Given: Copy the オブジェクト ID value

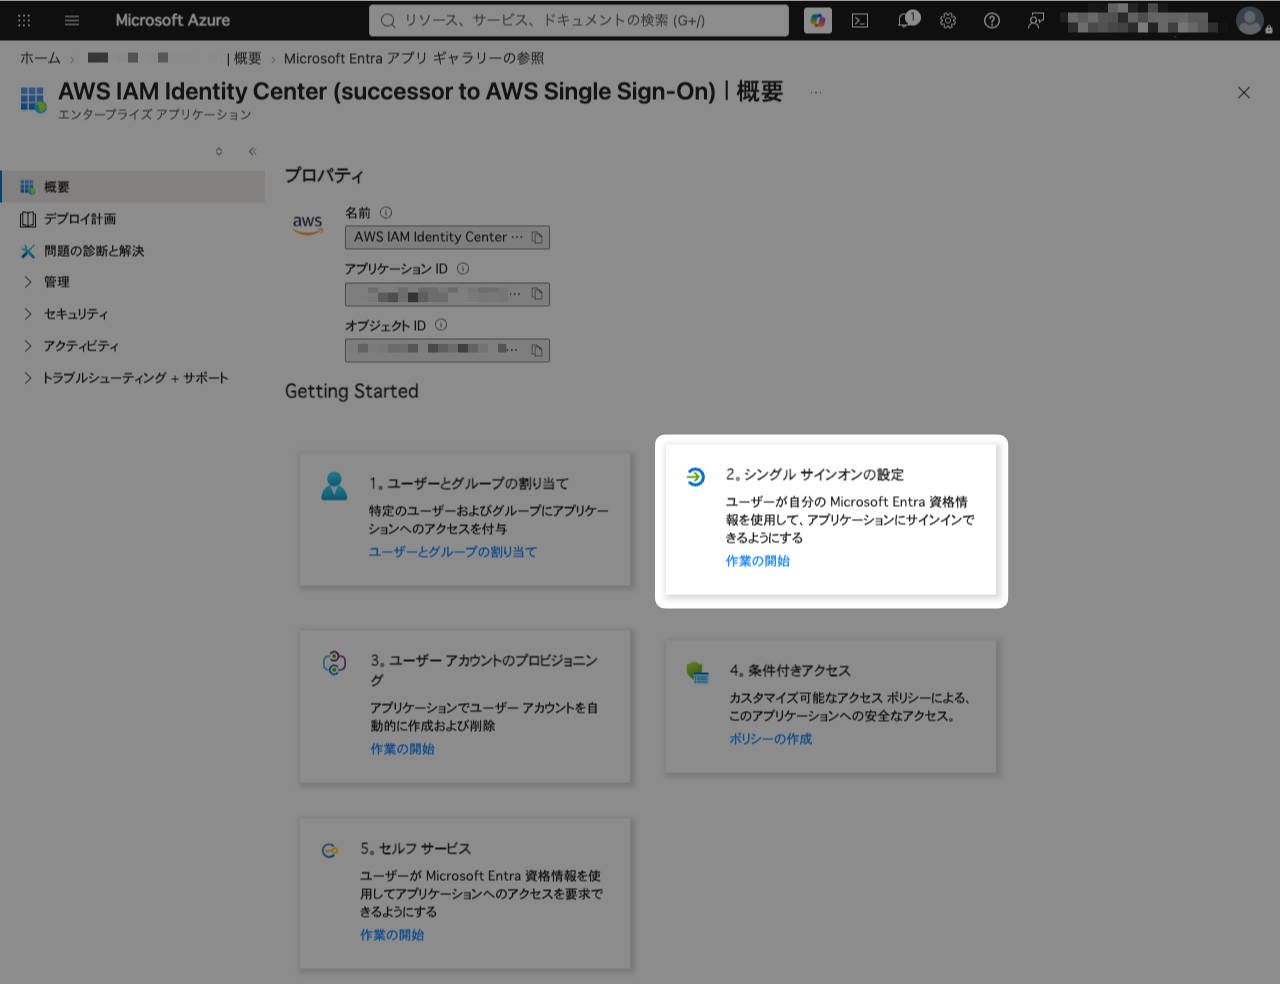Looking at the screenshot, I should click(537, 351).
